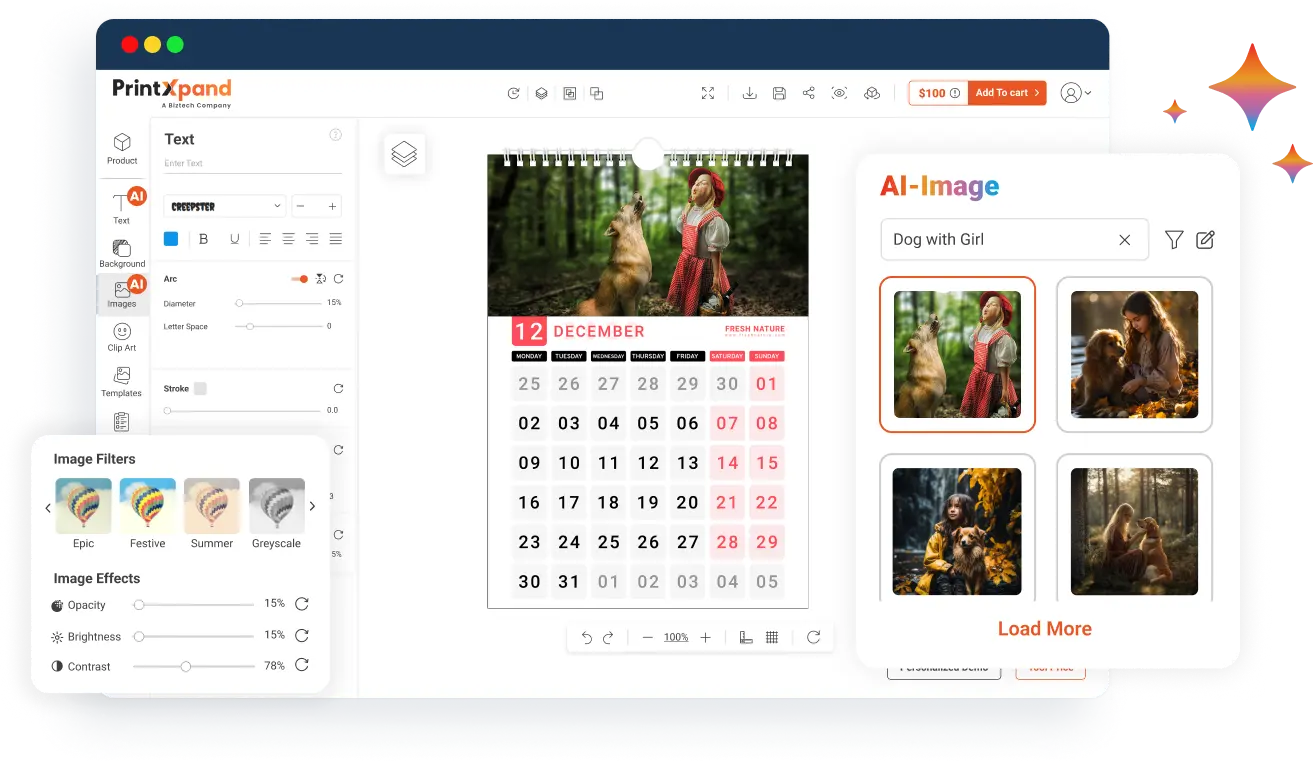Click the share icon in top toolbar

808,93
